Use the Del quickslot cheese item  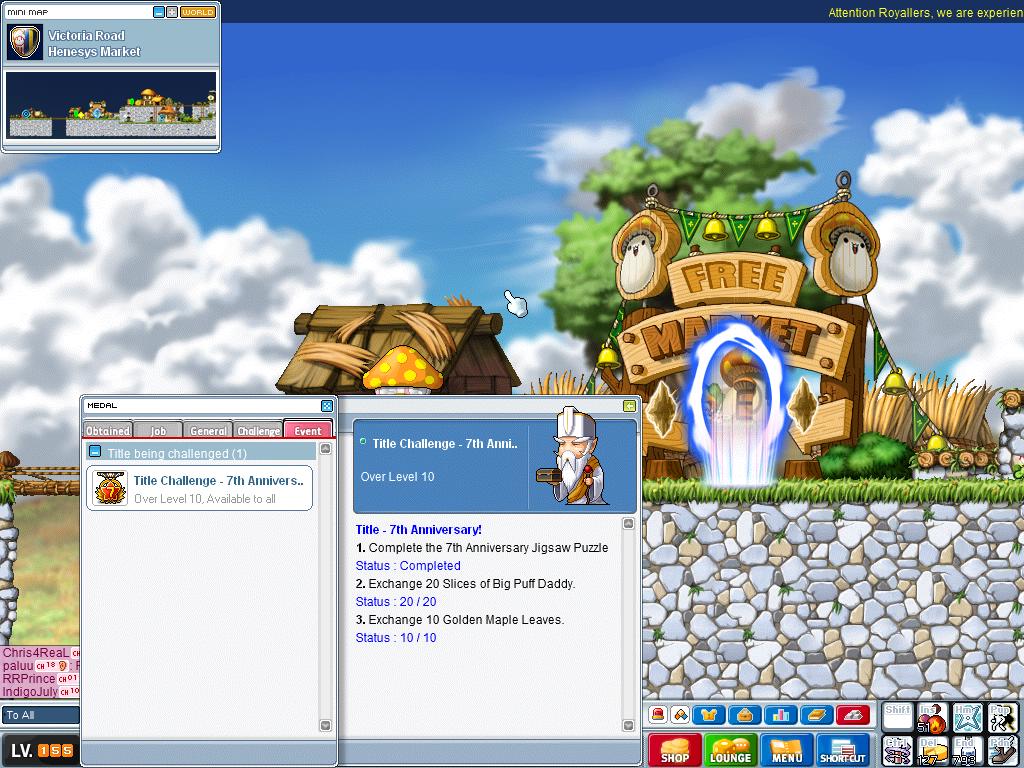(x=932, y=750)
